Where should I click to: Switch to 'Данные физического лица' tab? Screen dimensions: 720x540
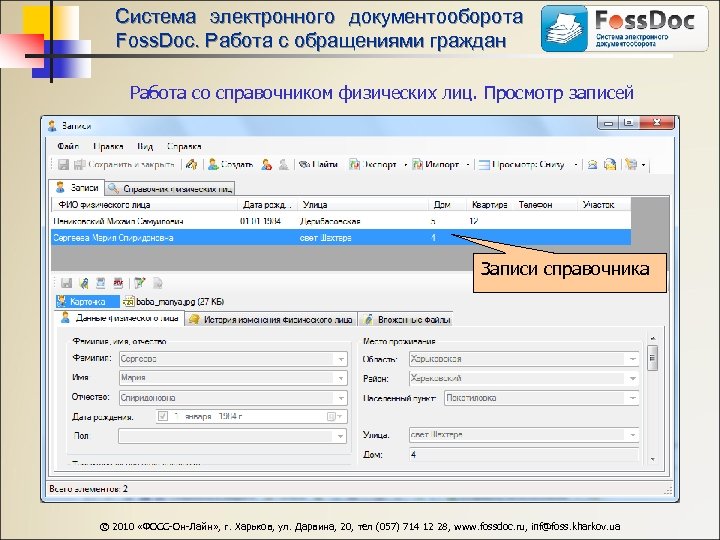[x=119, y=318]
